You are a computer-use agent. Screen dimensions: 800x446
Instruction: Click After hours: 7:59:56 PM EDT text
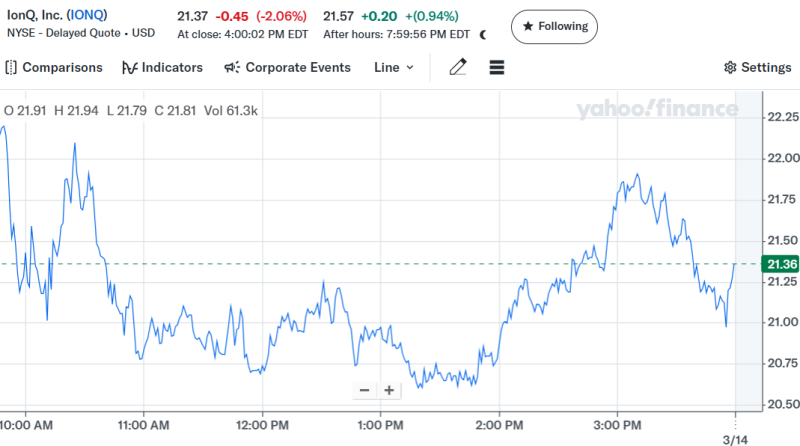396,35
